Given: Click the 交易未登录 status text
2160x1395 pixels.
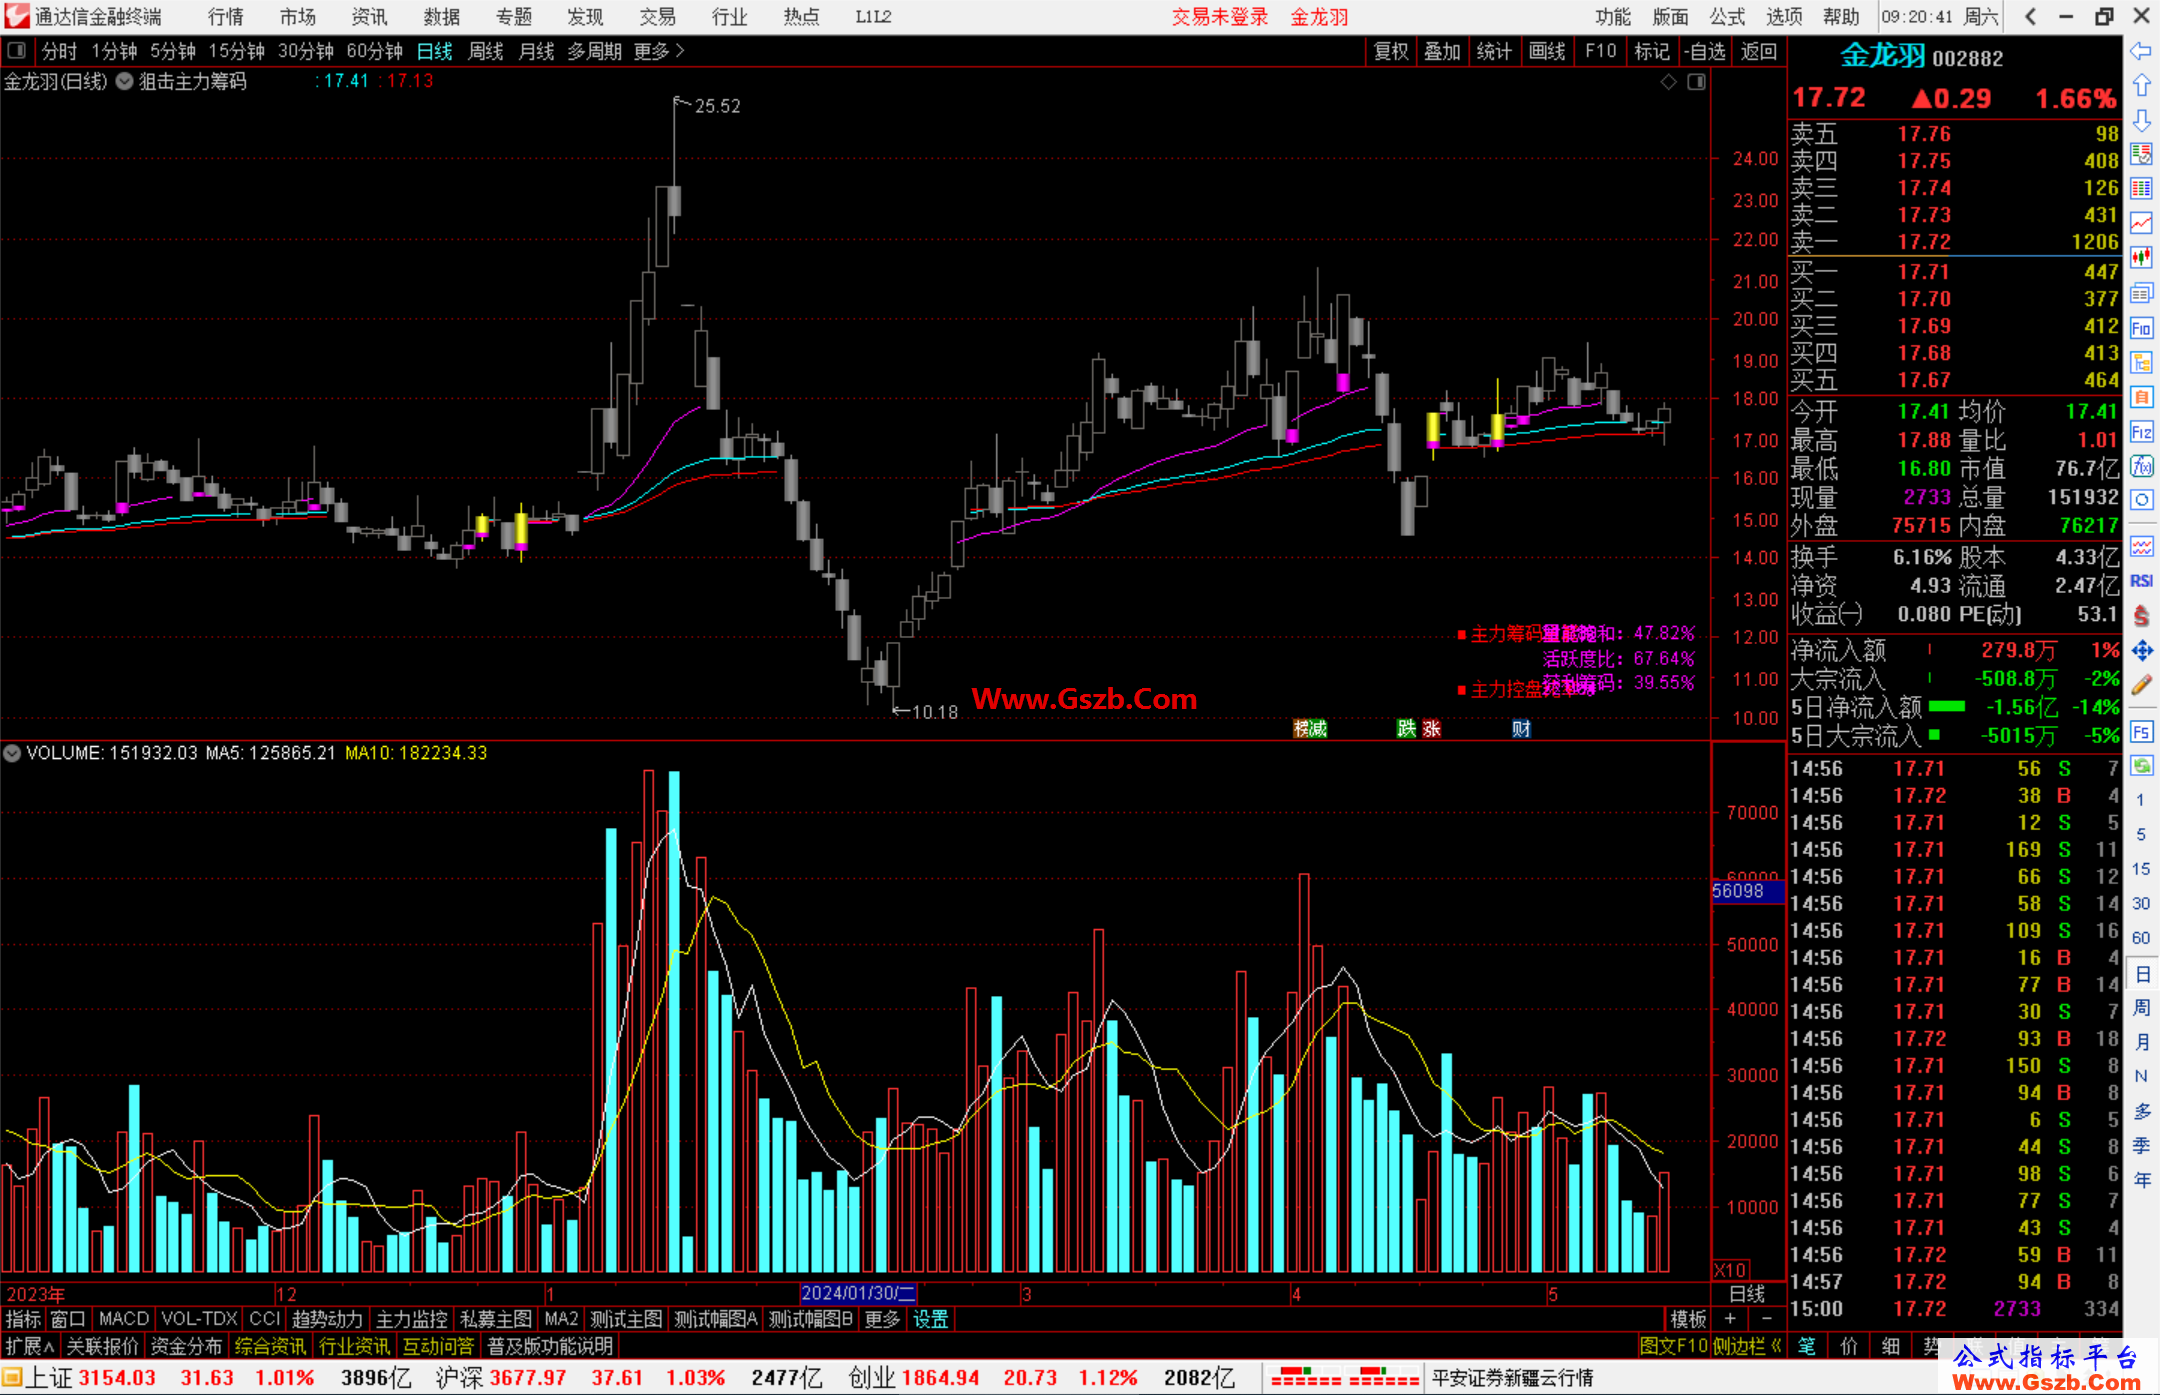Looking at the screenshot, I should coord(1220,16).
